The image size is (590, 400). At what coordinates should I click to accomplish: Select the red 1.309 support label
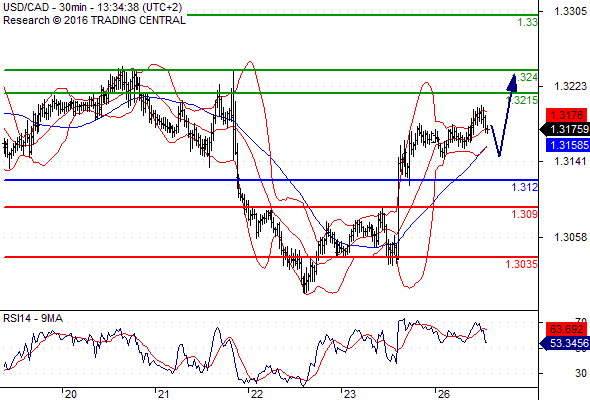pyautogui.click(x=525, y=214)
